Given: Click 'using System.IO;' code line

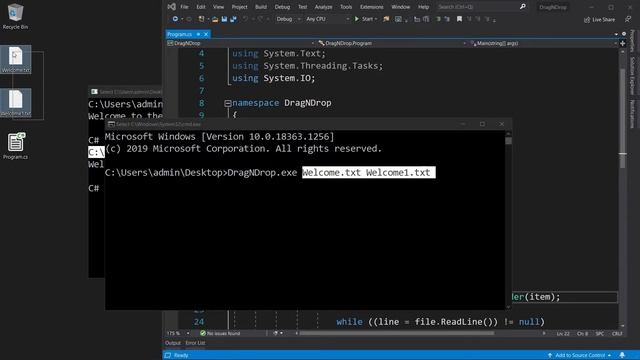Looking at the screenshot, I should pyautogui.click(x=274, y=78).
